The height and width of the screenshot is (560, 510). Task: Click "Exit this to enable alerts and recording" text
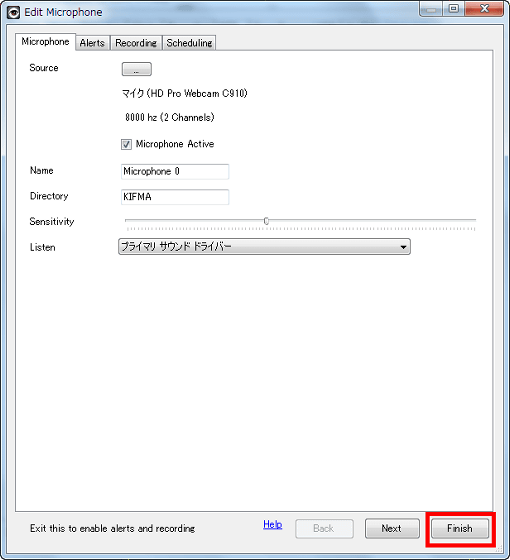pyautogui.click(x=112, y=529)
